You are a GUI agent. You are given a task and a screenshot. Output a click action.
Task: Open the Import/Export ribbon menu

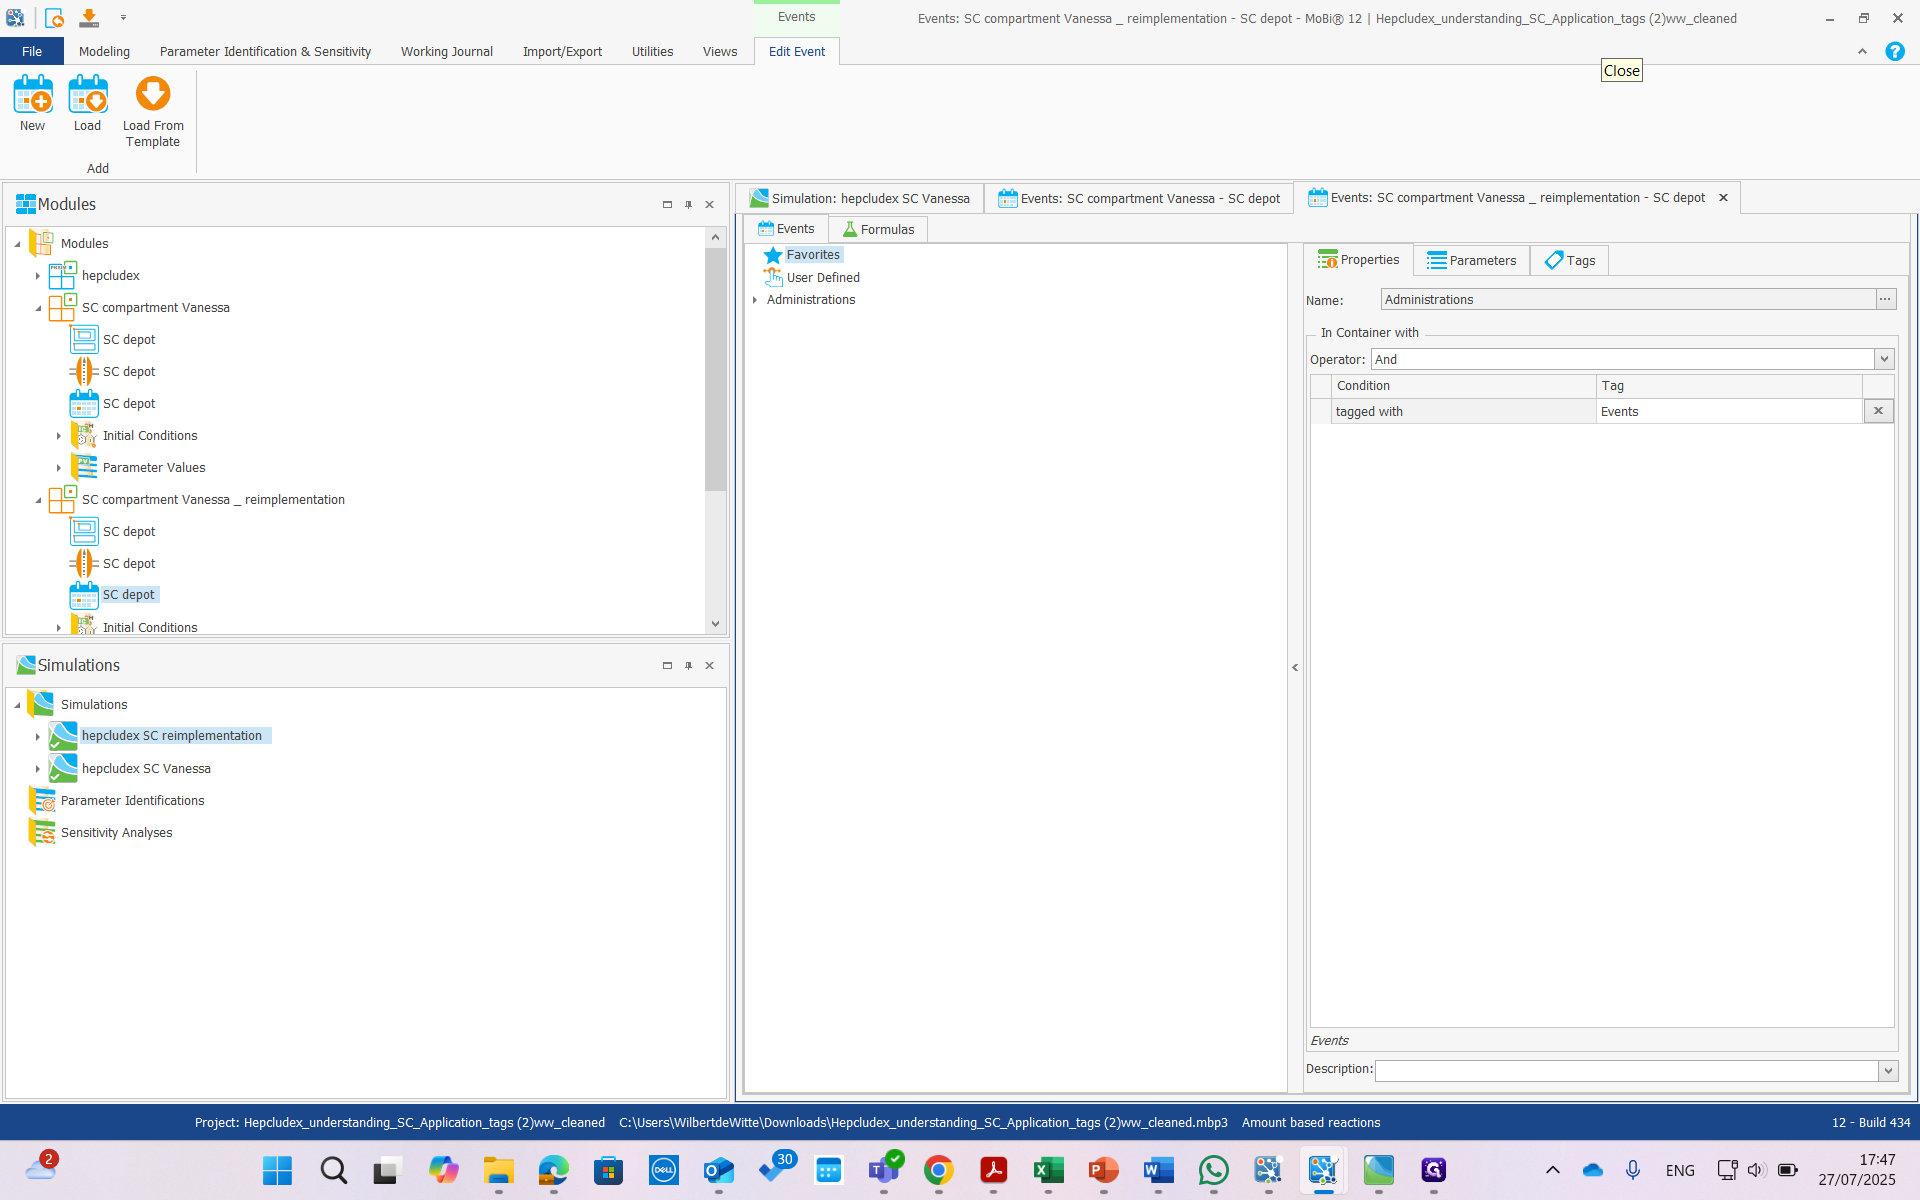point(562,52)
